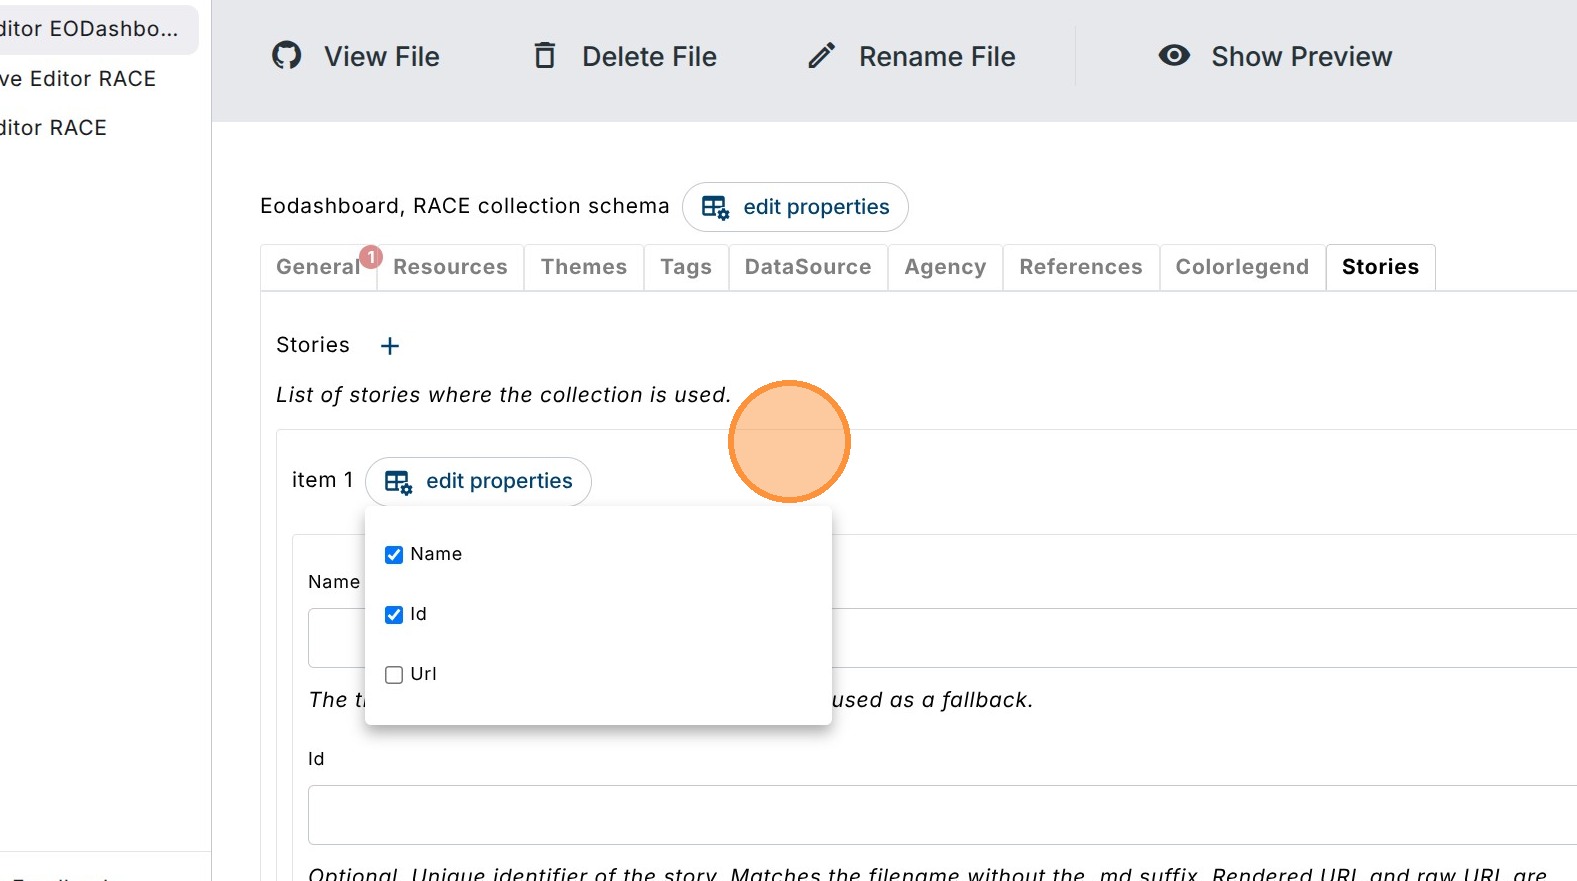
Task: Uncheck the Name property checkbox
Action: [394, 555]
